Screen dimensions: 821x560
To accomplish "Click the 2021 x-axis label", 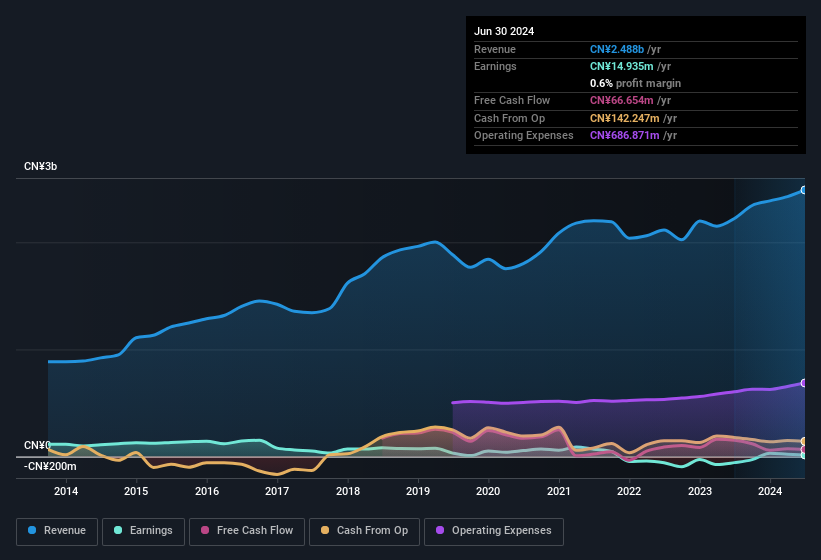I will [x=559, y=491].
